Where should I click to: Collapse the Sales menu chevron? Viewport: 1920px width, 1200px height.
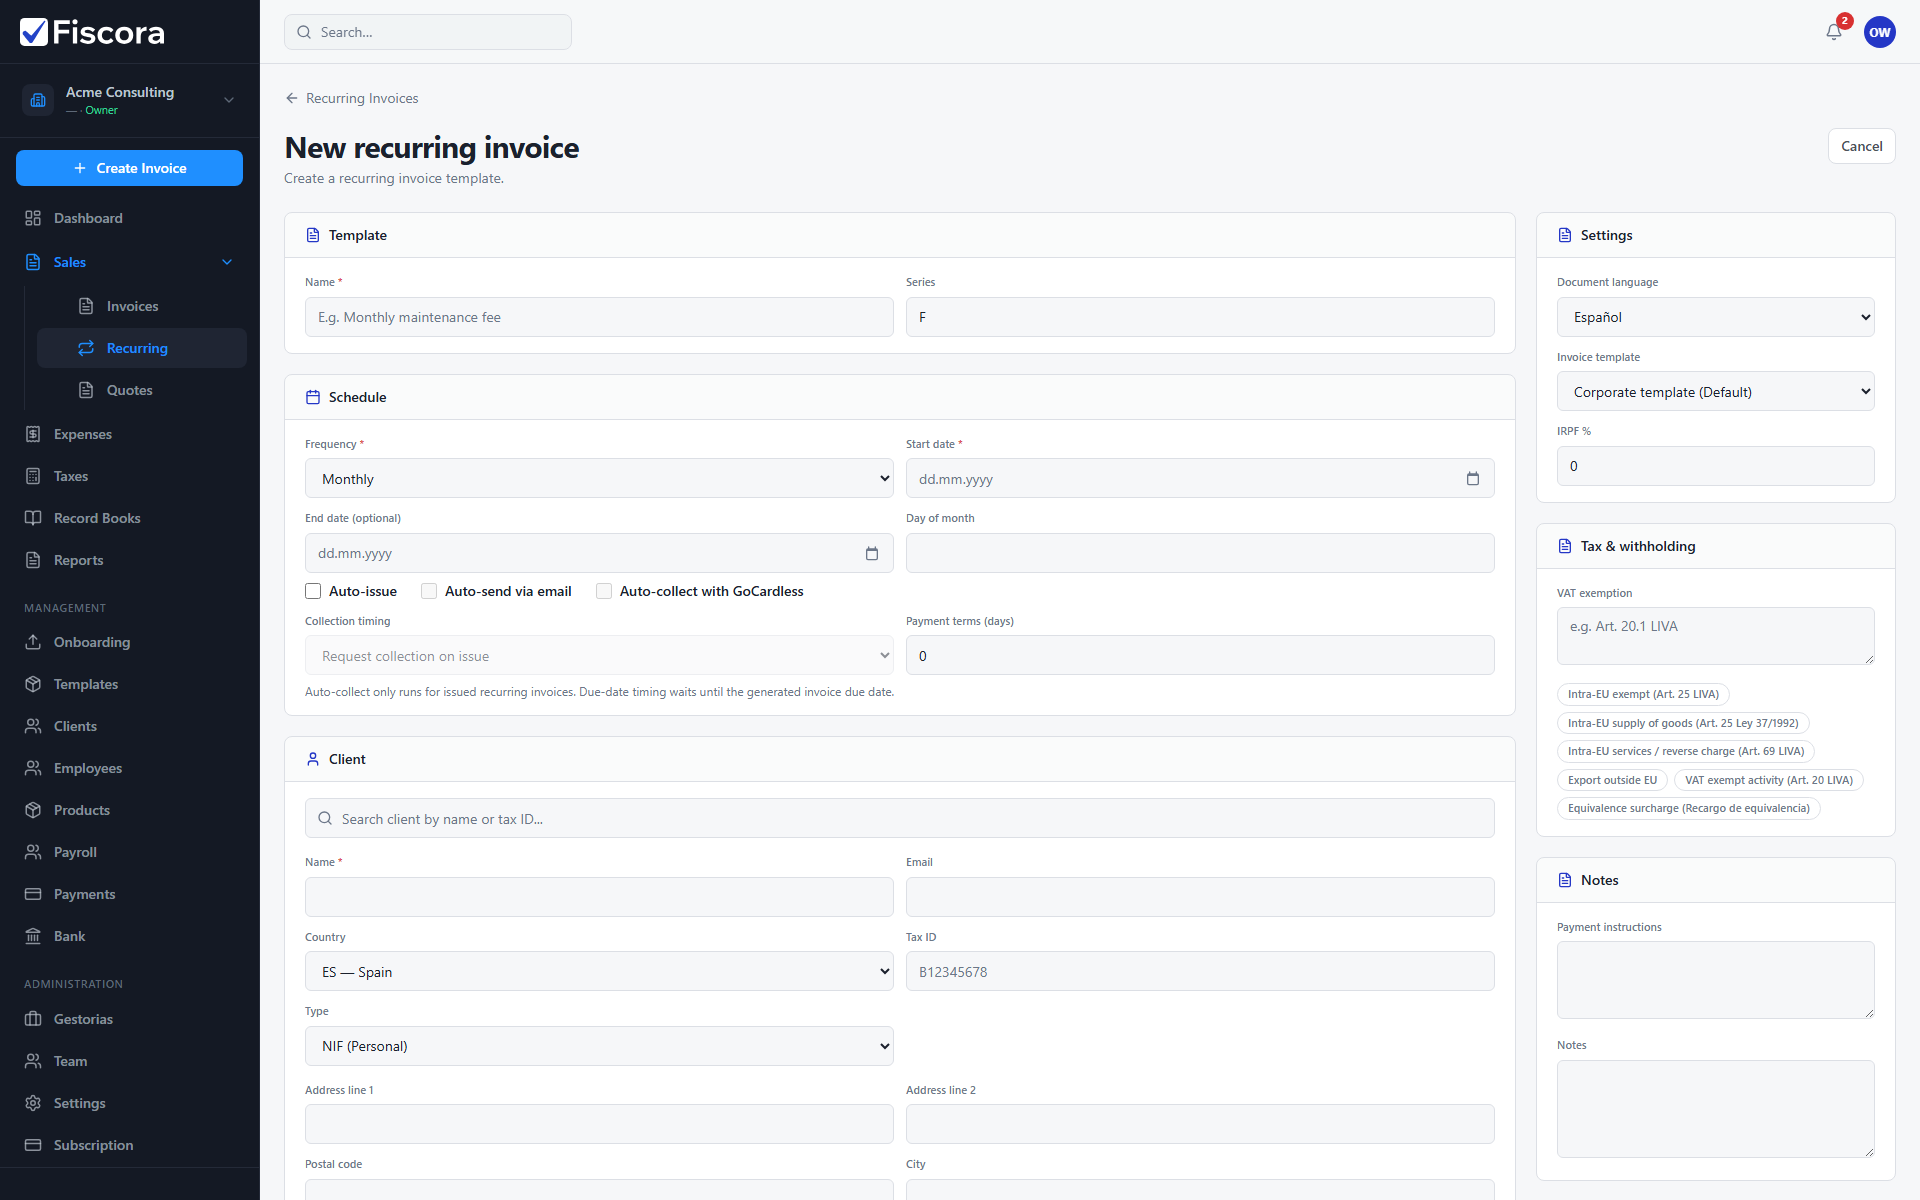coord(227,262)
